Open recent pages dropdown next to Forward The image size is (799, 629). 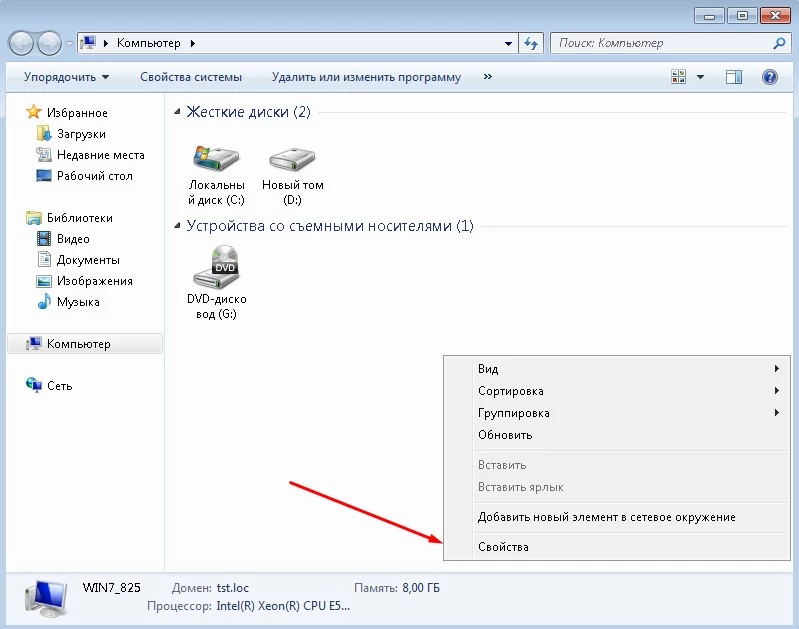click(69, 44)
